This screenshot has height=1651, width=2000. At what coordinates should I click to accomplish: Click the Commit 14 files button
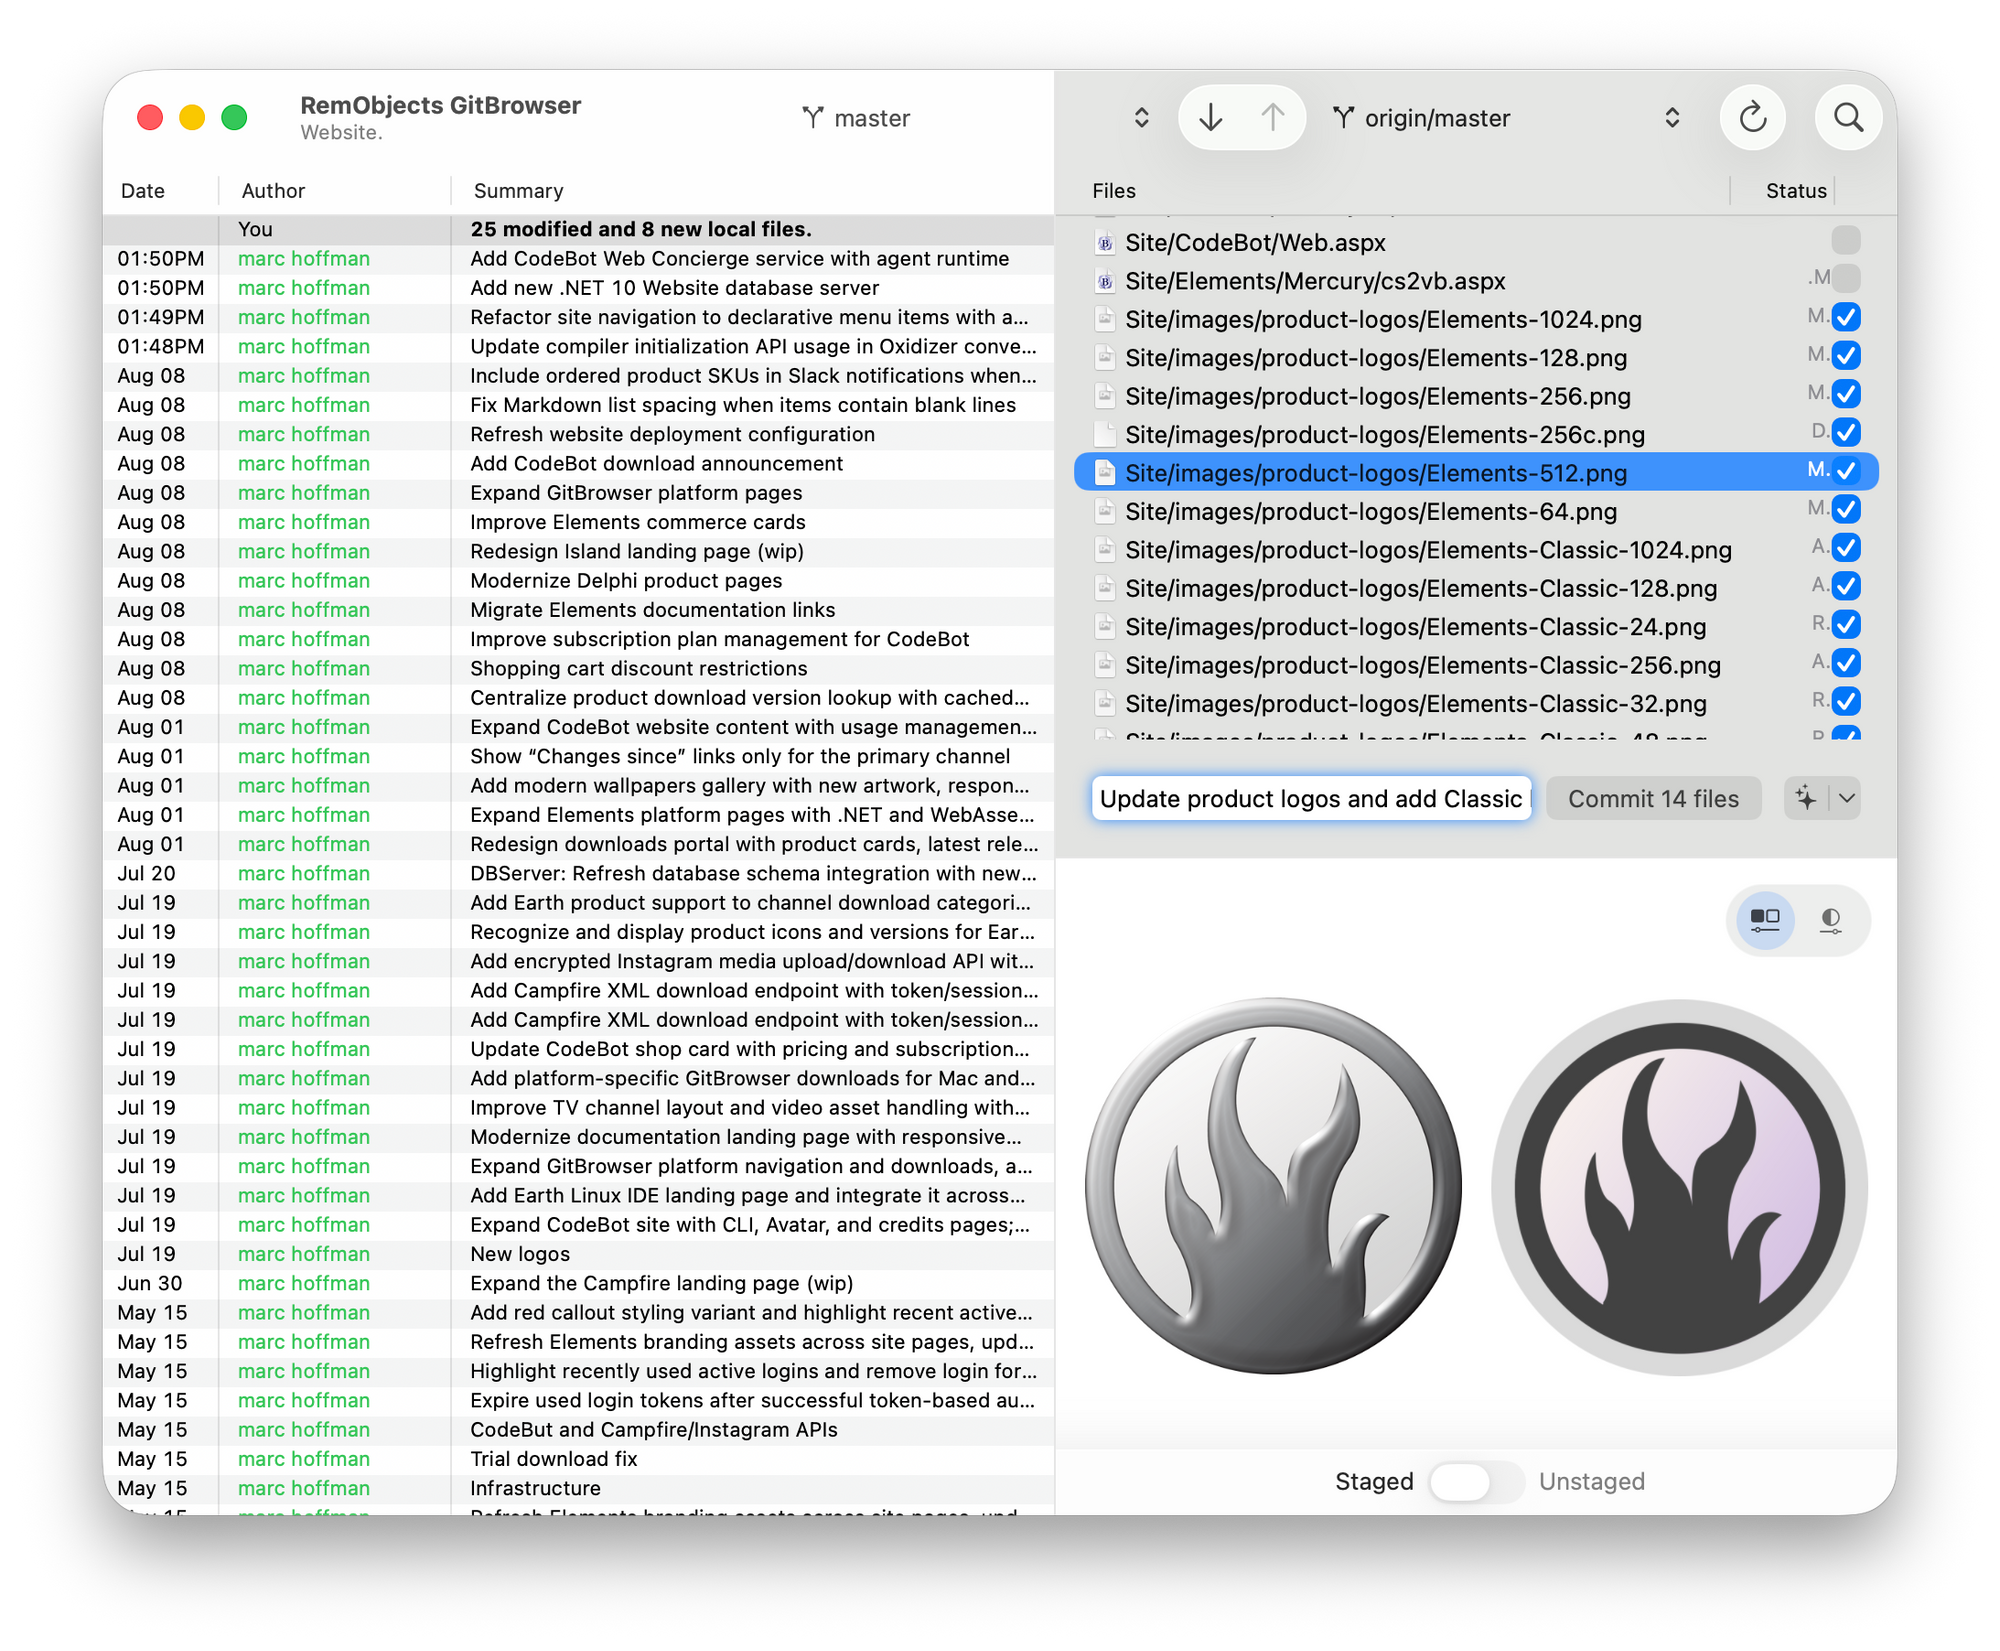coord(1653,798)
